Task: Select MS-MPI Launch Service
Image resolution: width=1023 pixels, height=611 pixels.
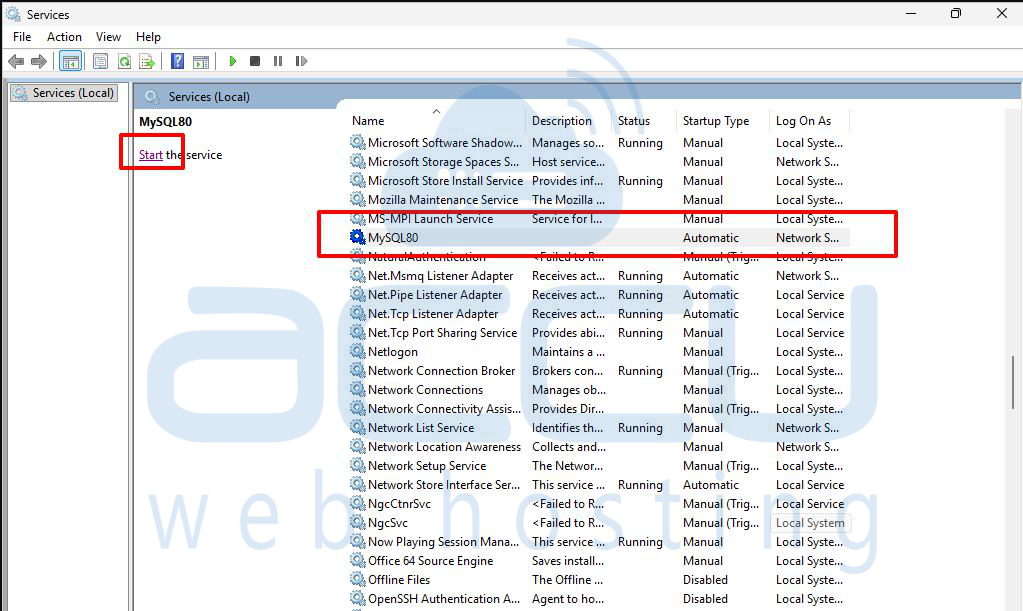Action: coord(431,219)
